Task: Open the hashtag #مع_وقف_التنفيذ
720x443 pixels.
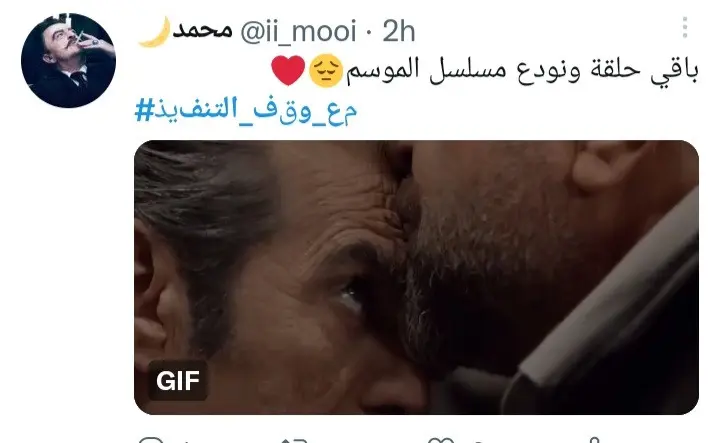Action: point(246,111)
